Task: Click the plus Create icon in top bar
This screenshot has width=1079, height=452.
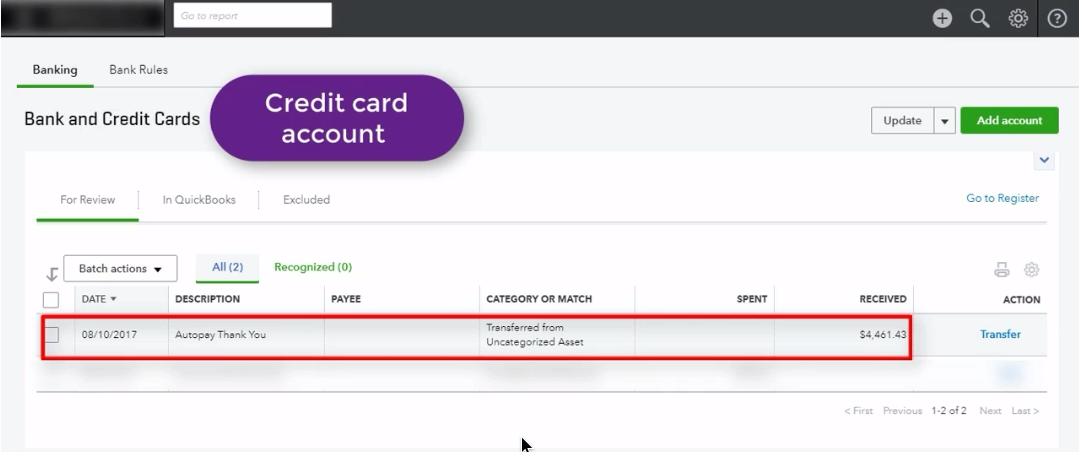Action: click(x=942, y=18)
